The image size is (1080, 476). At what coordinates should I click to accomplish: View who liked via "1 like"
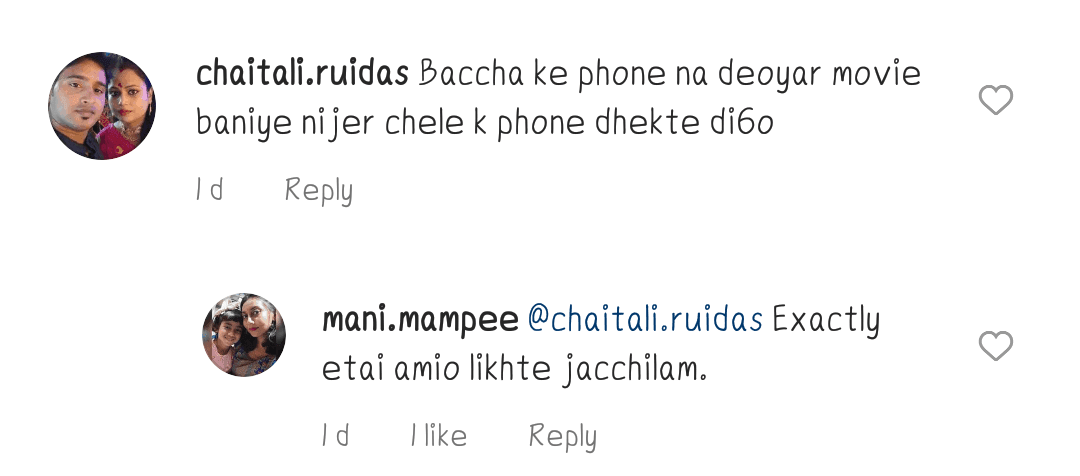click(x=439, y=436)
